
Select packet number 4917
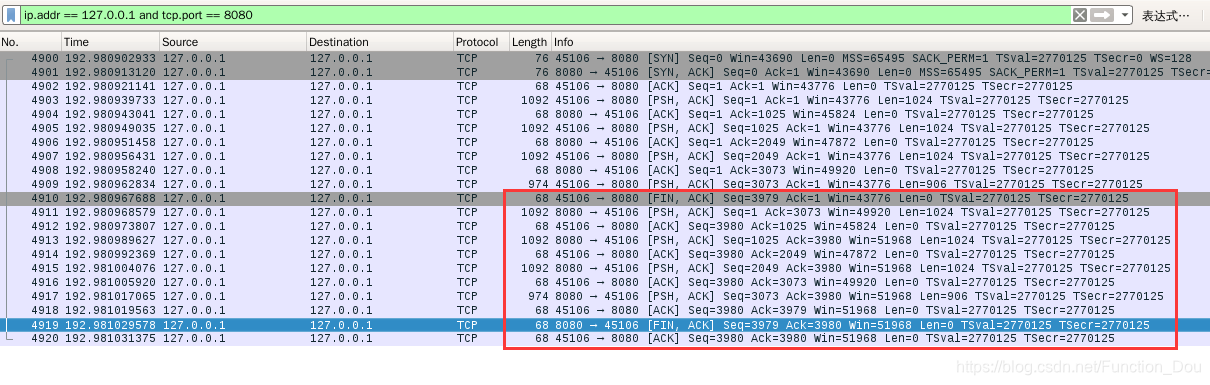pos(605,297)
